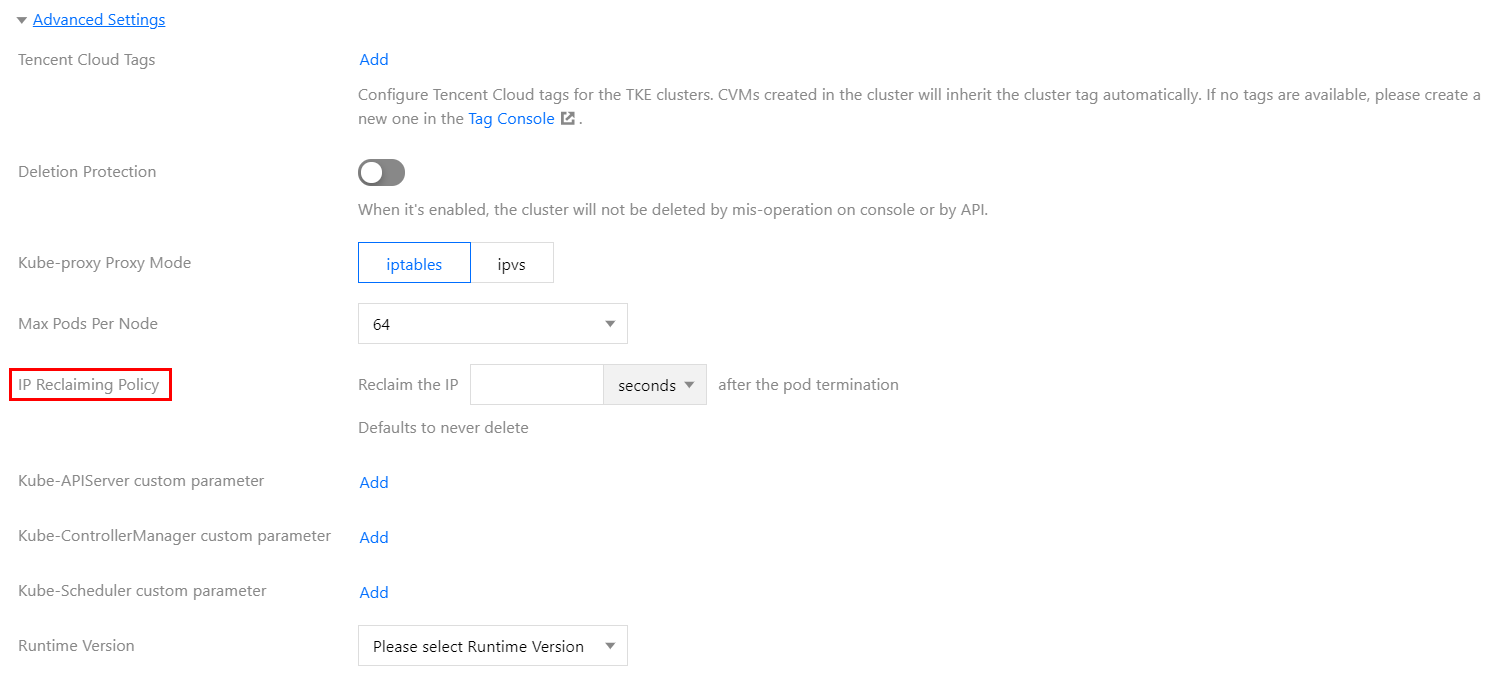1492x679 pixels.
Task: Open the seconds unit dropdown
Action: click(x=655, y=385)
